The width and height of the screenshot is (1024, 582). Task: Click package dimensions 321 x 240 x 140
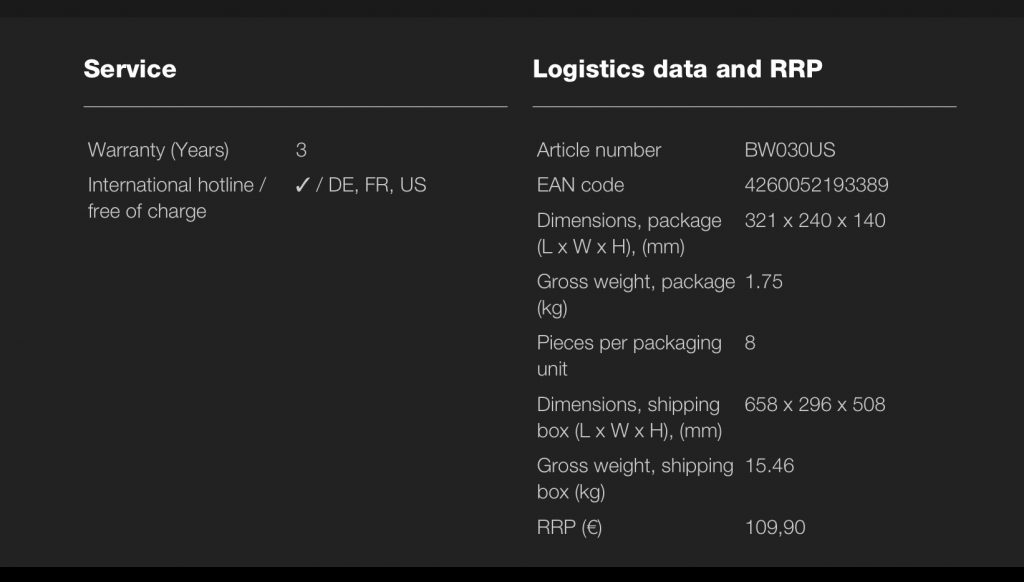click(815, 220)
